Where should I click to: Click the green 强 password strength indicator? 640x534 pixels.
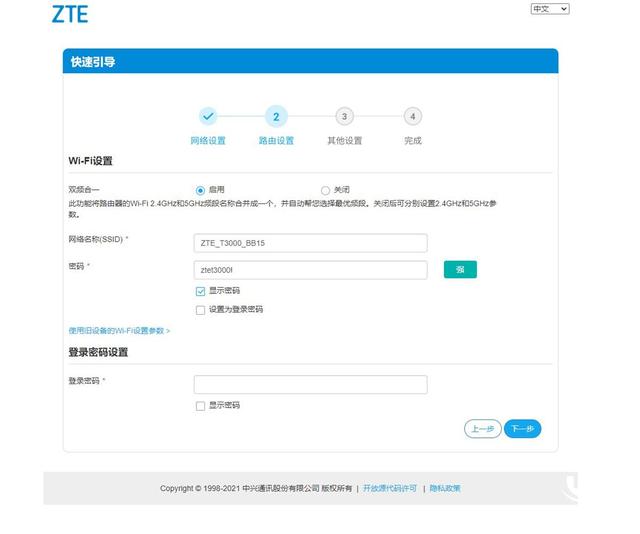[460, 270]
